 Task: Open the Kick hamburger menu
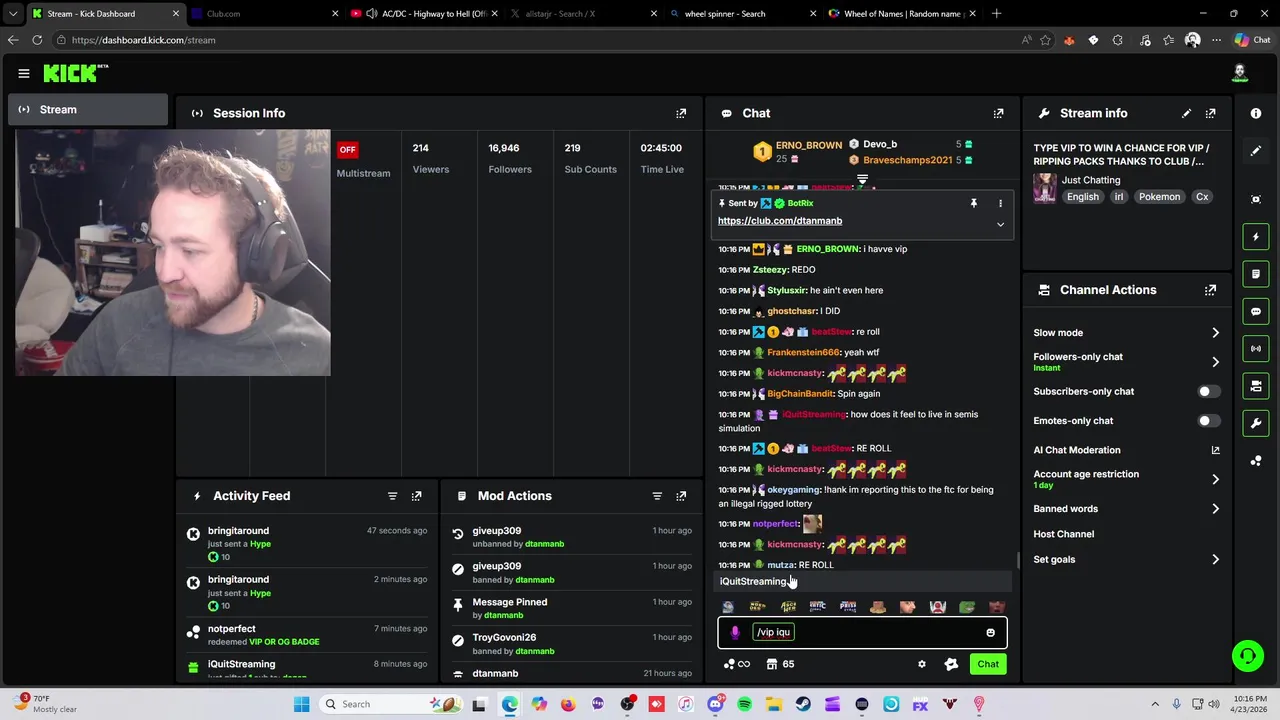[24, 73]
